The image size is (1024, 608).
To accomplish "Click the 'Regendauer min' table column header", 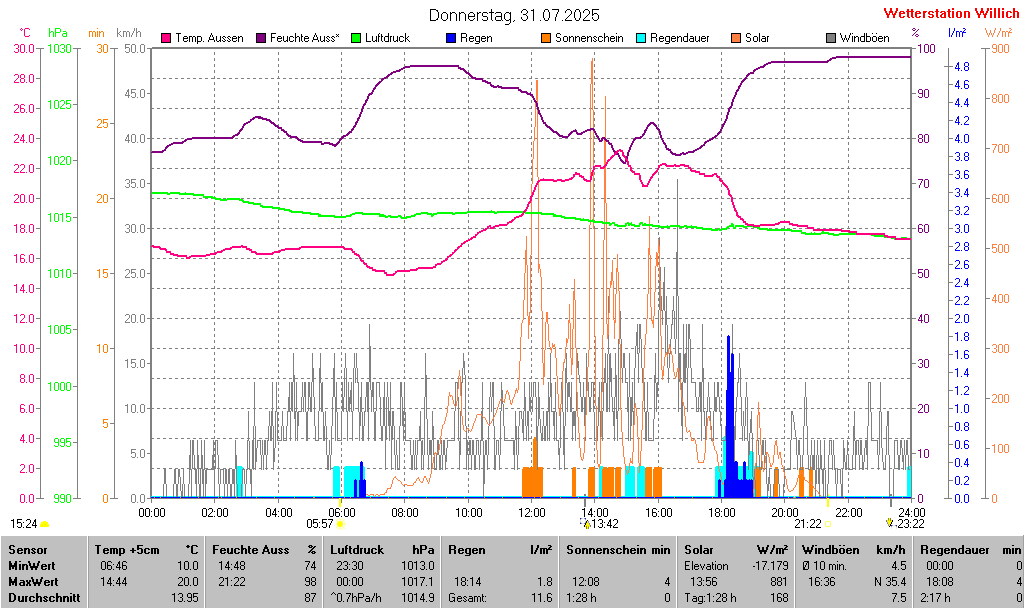I will click(970, 550).
